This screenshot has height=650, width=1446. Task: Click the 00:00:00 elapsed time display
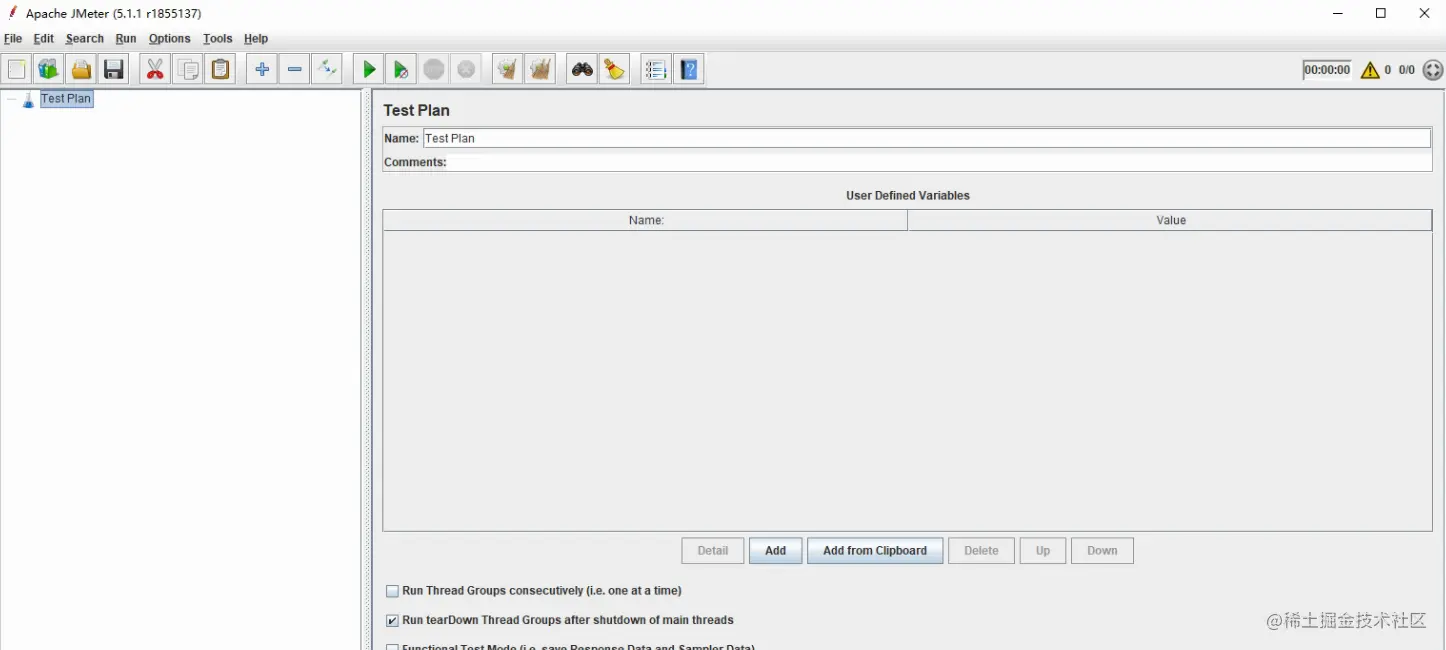[x=1327, y=70]
